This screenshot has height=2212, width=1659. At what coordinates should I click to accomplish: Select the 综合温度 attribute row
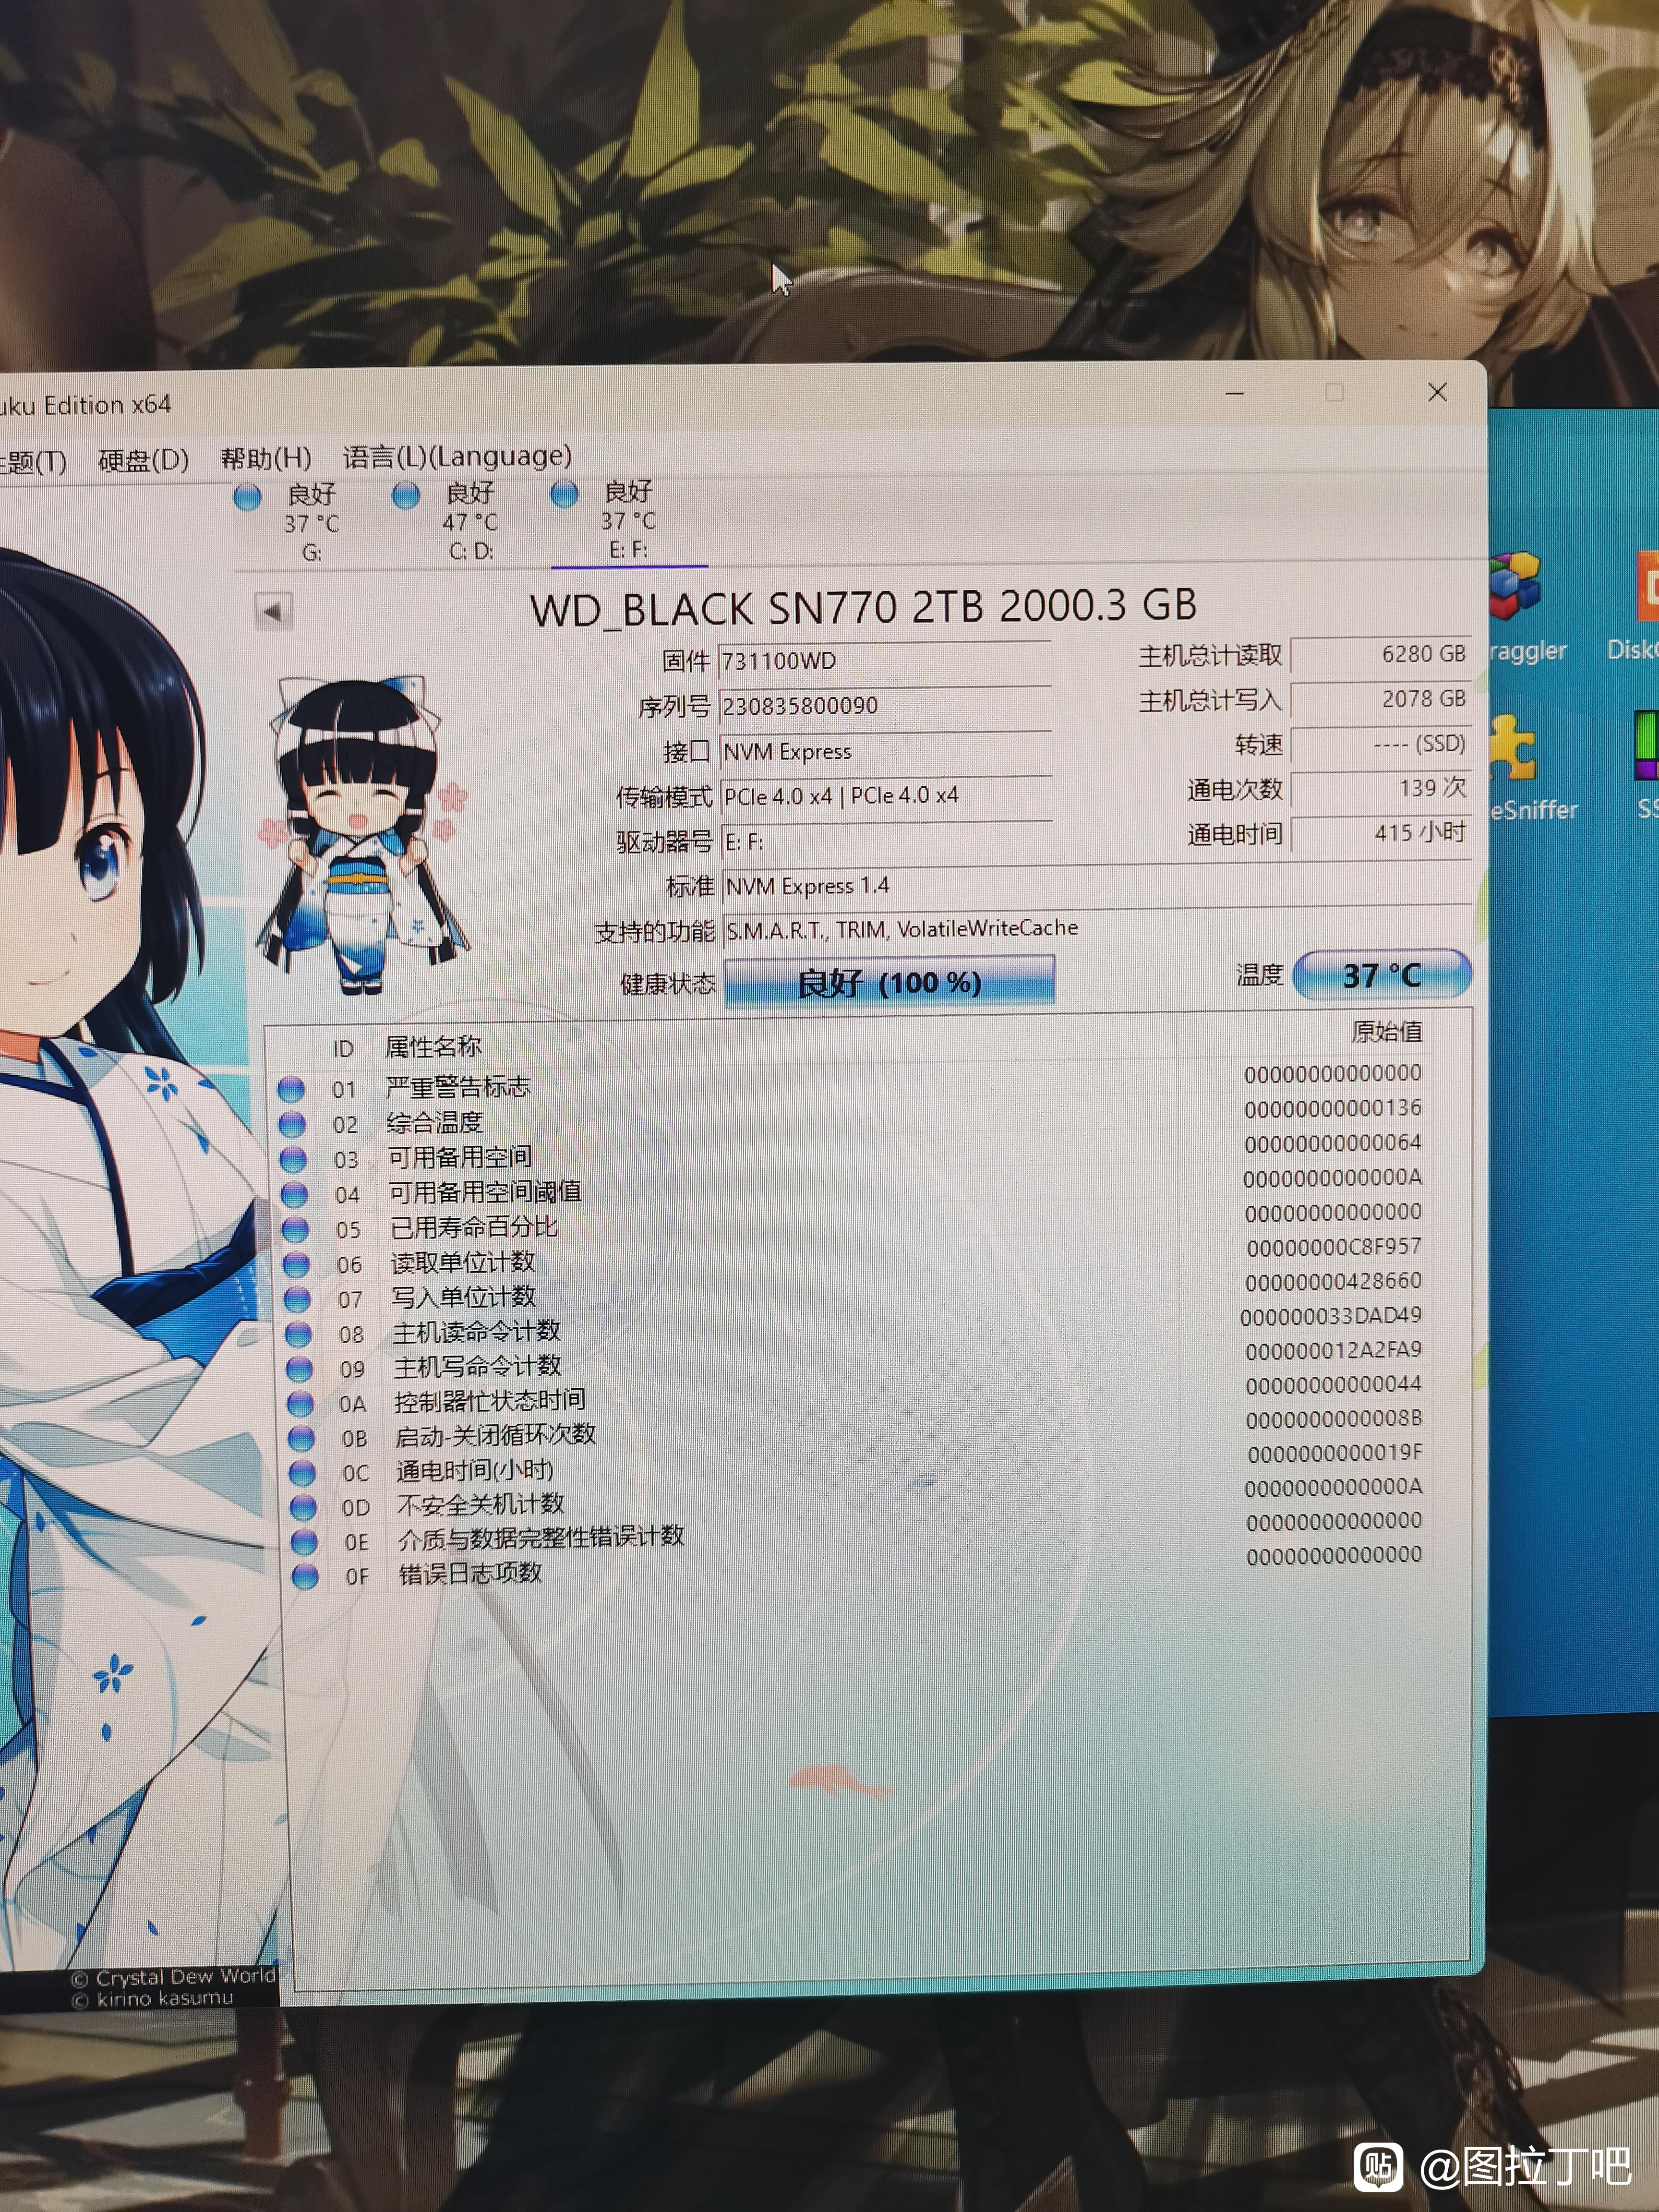(x=850, y=1117)
